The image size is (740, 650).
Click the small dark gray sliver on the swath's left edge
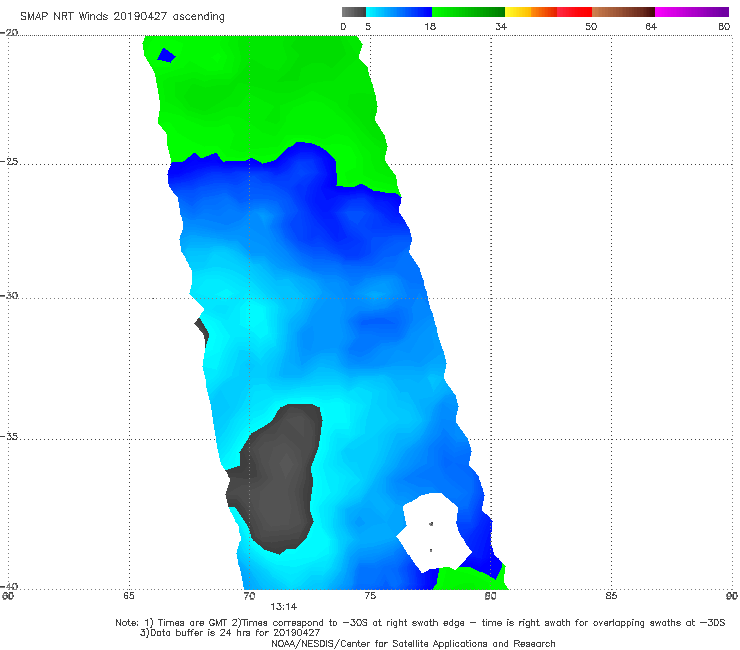point(202,332)
